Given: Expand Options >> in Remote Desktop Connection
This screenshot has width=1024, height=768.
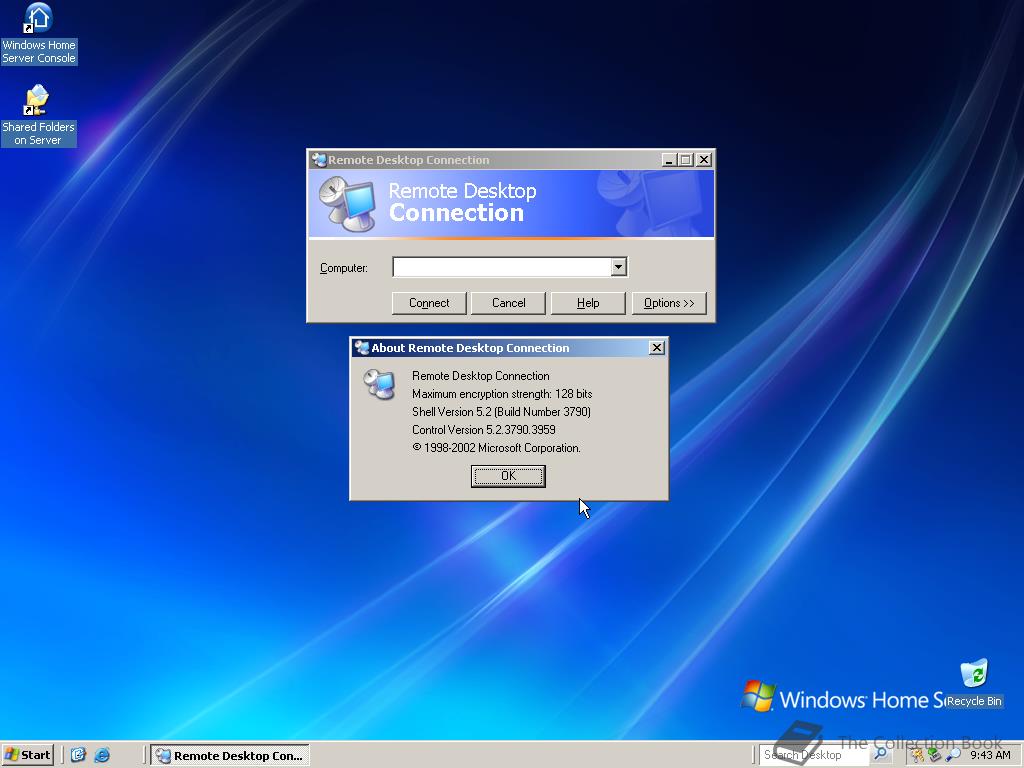Looking at the screenshot, I should point(669,303).
